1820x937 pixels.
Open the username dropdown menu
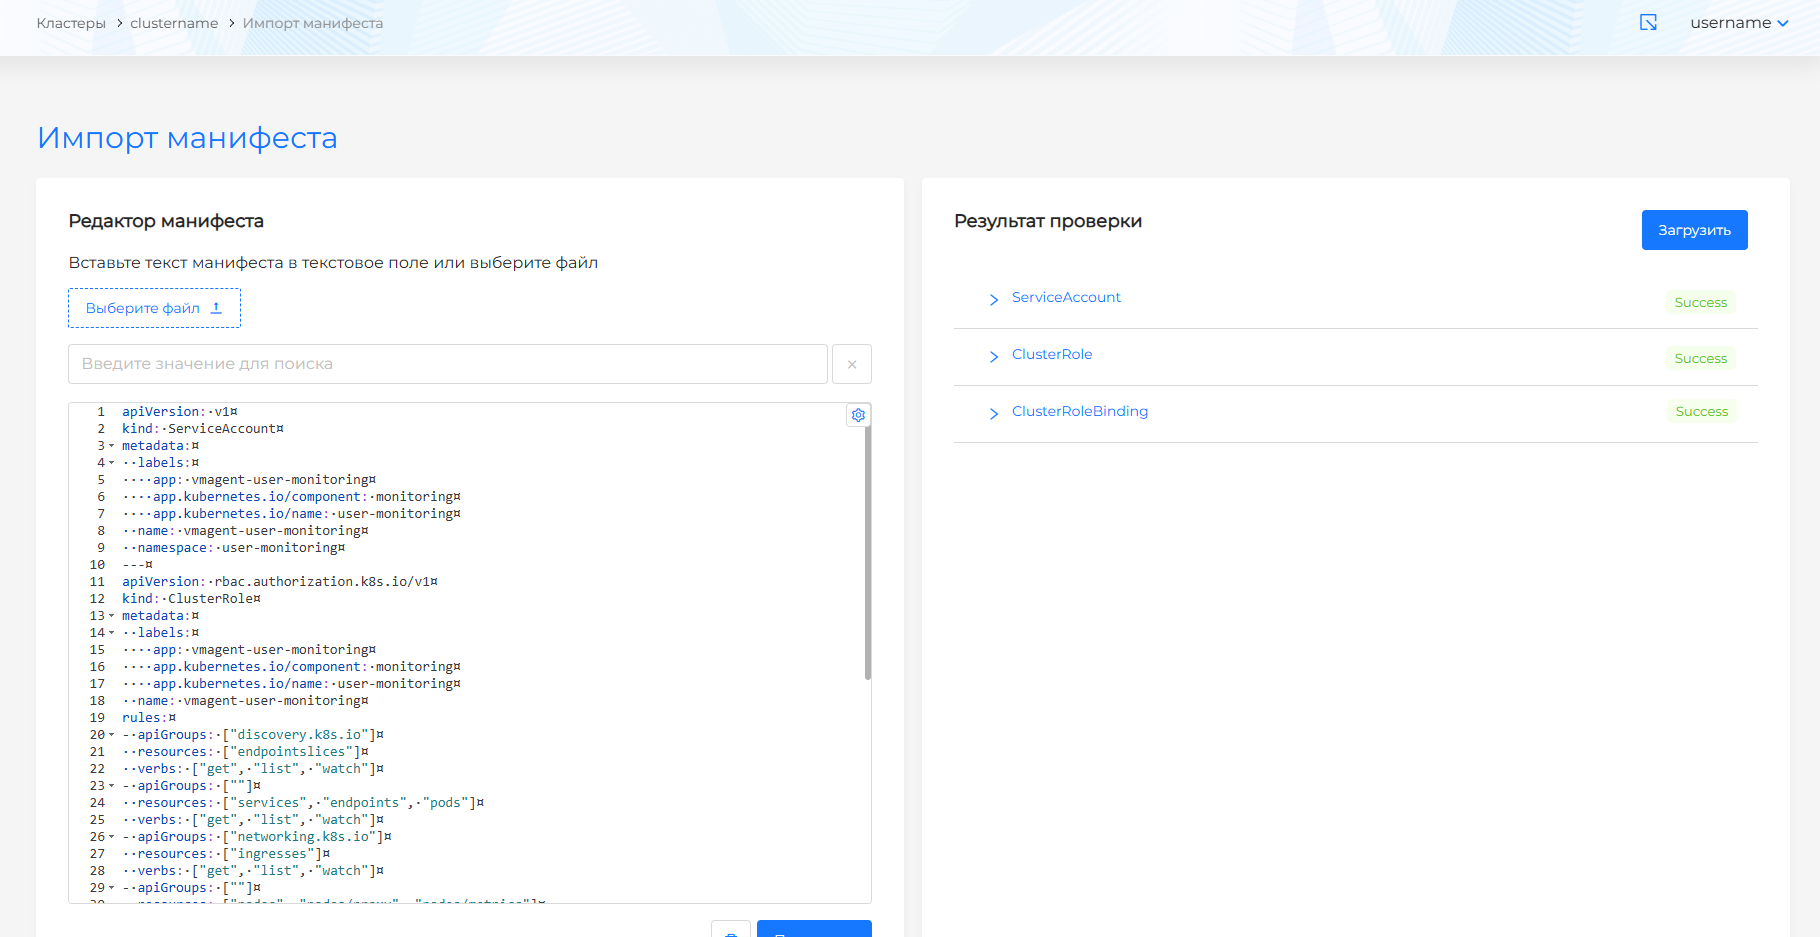[1739, 23]
